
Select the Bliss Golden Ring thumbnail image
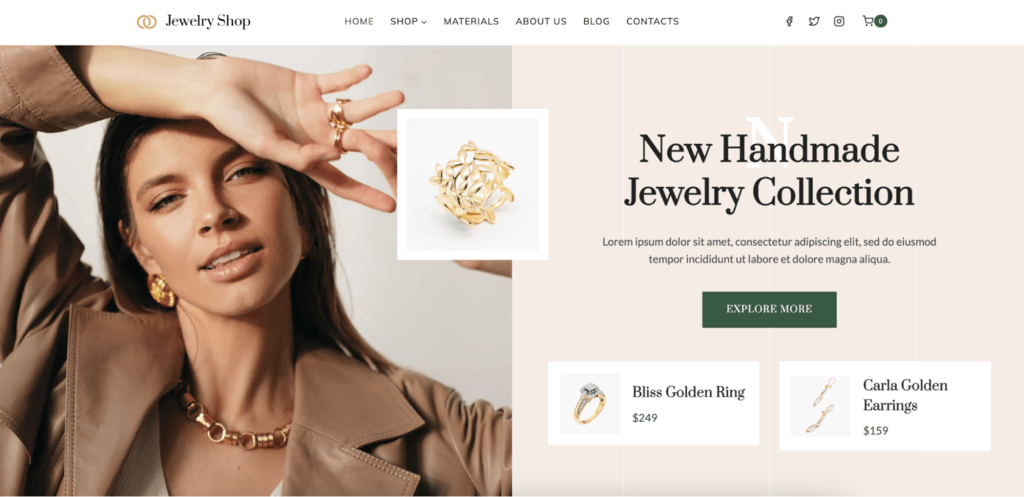590,404
